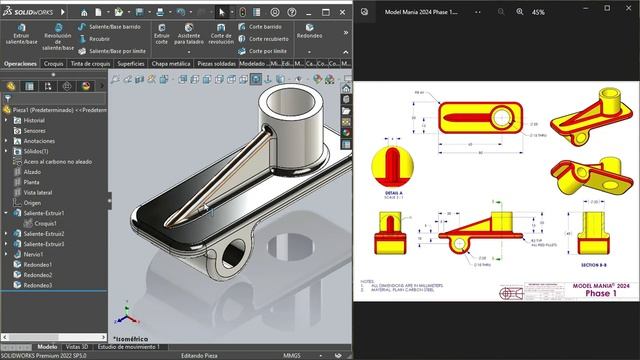Collapse the Saliente-Extruir1 node
The width and height of the screenshot is (640, 360).
[6, 213]
